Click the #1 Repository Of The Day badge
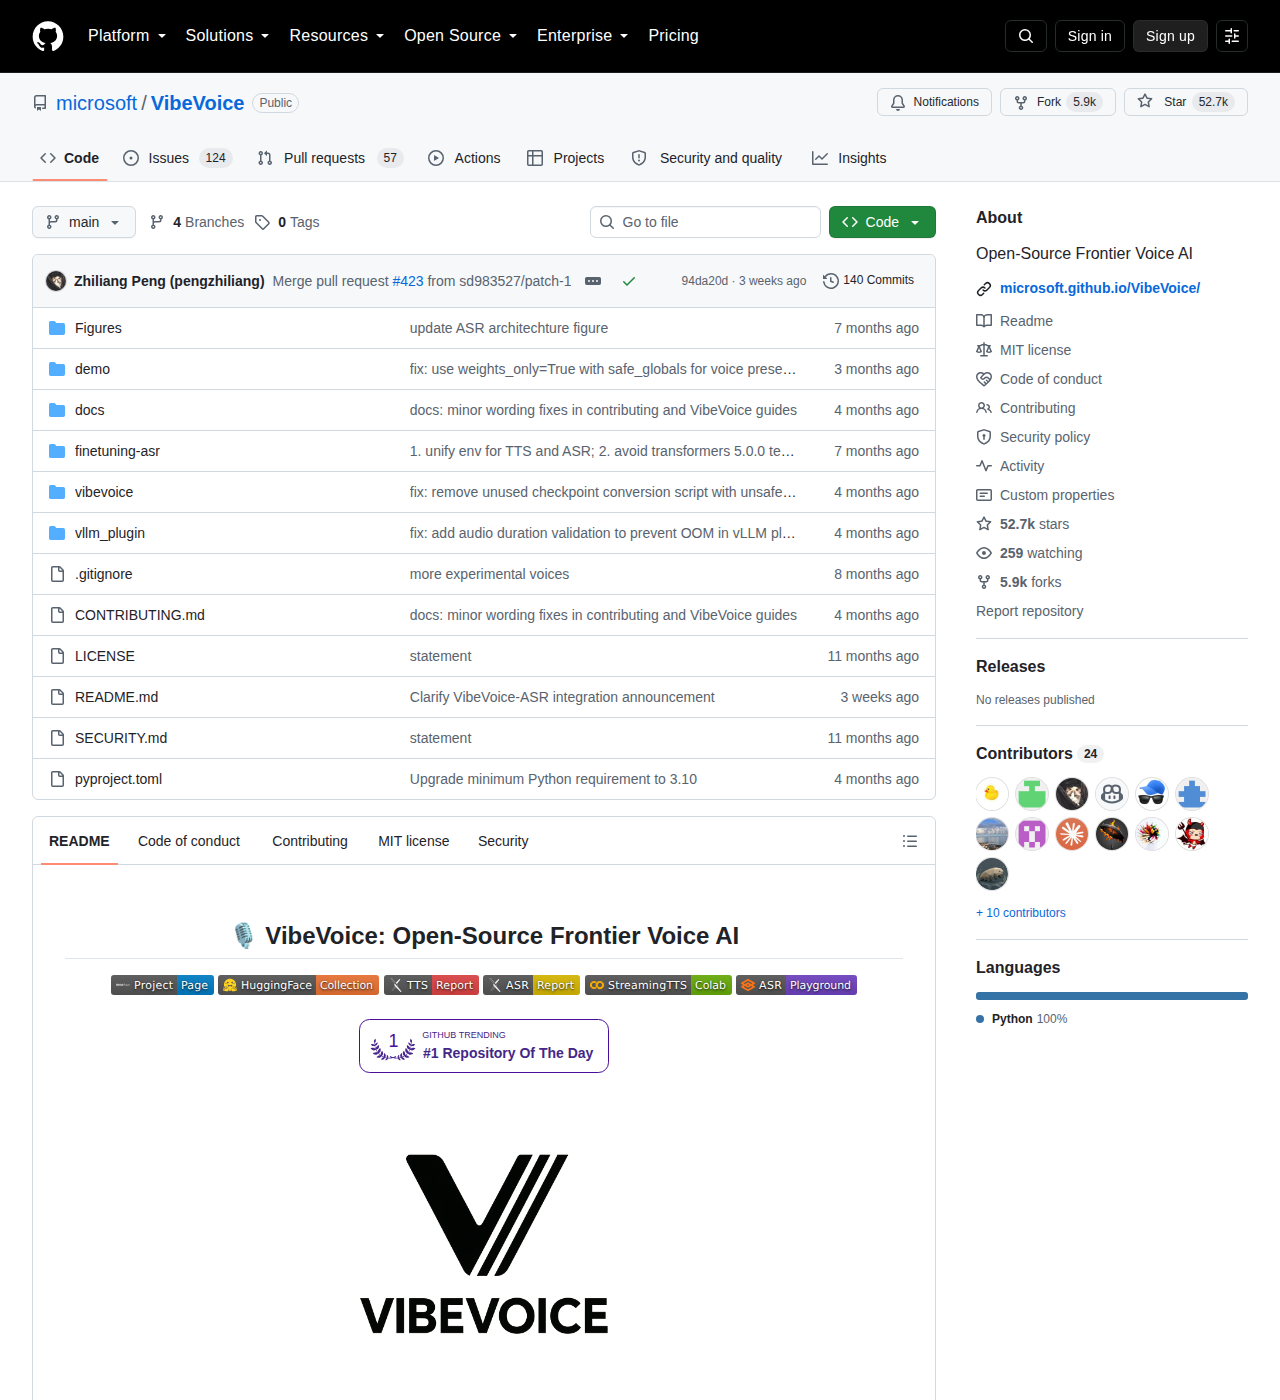This screenshot has height=1400, width=1280. click(484, 1046)
